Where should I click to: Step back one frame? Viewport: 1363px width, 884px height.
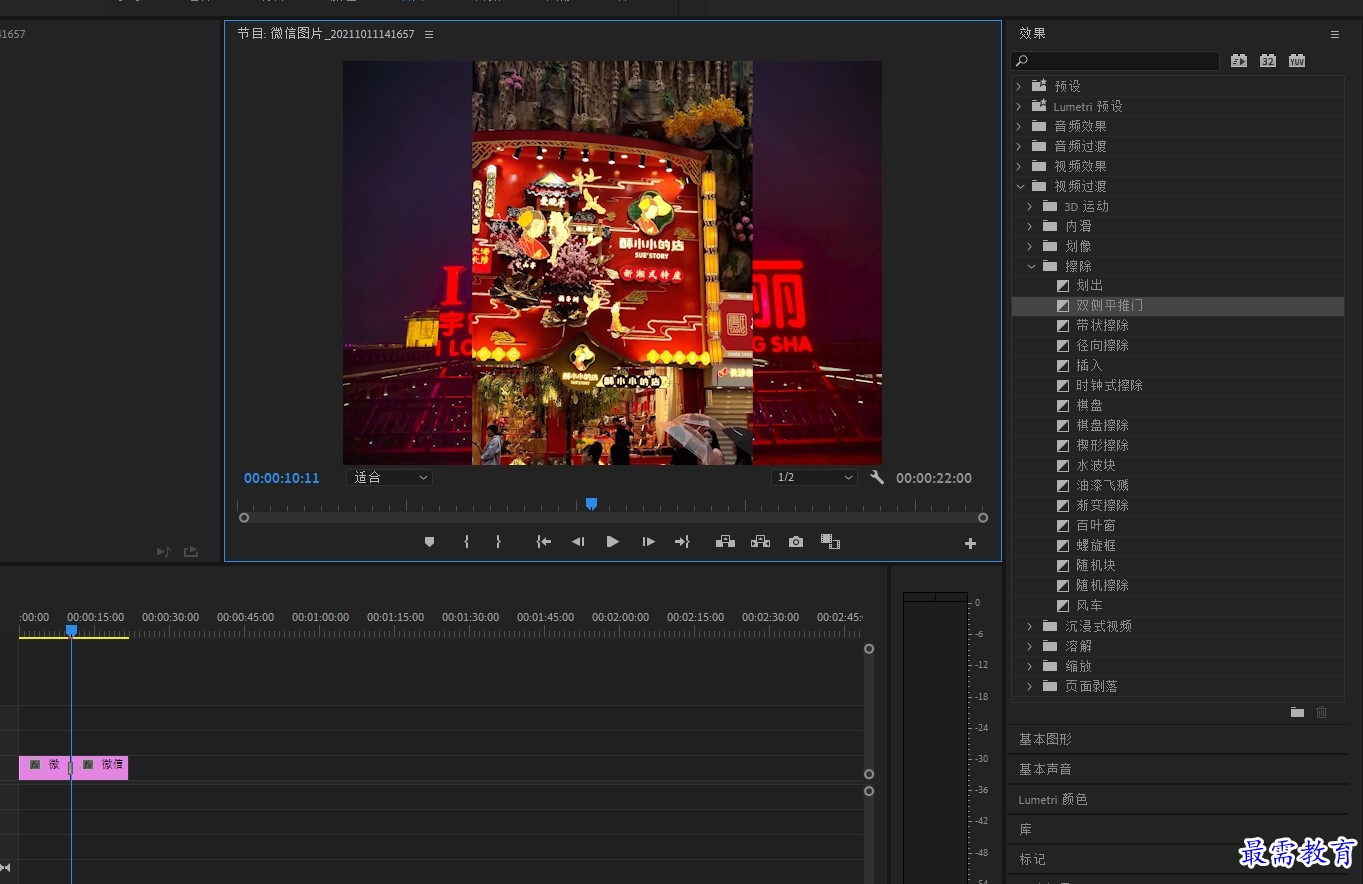[x=578, y=542]
